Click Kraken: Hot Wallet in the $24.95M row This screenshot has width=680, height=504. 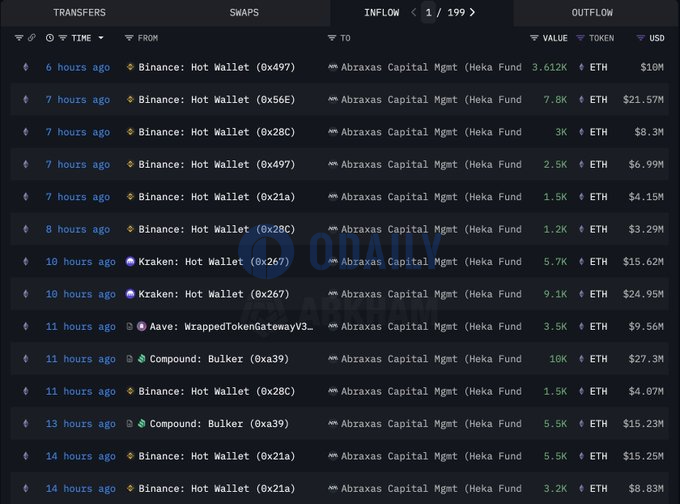214,295
